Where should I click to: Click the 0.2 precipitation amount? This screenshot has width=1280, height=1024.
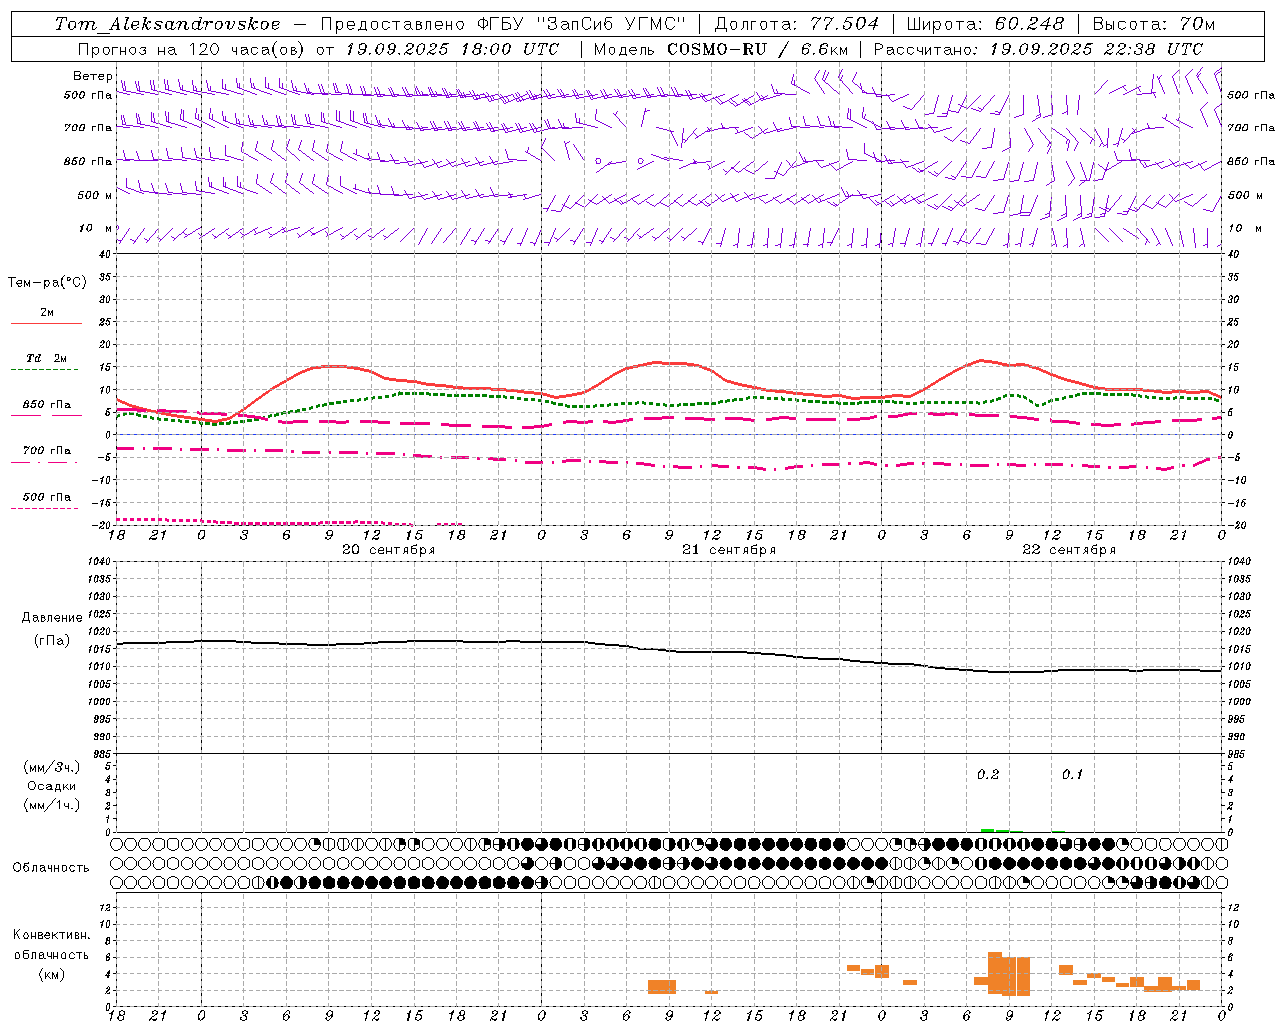(988, 775)
